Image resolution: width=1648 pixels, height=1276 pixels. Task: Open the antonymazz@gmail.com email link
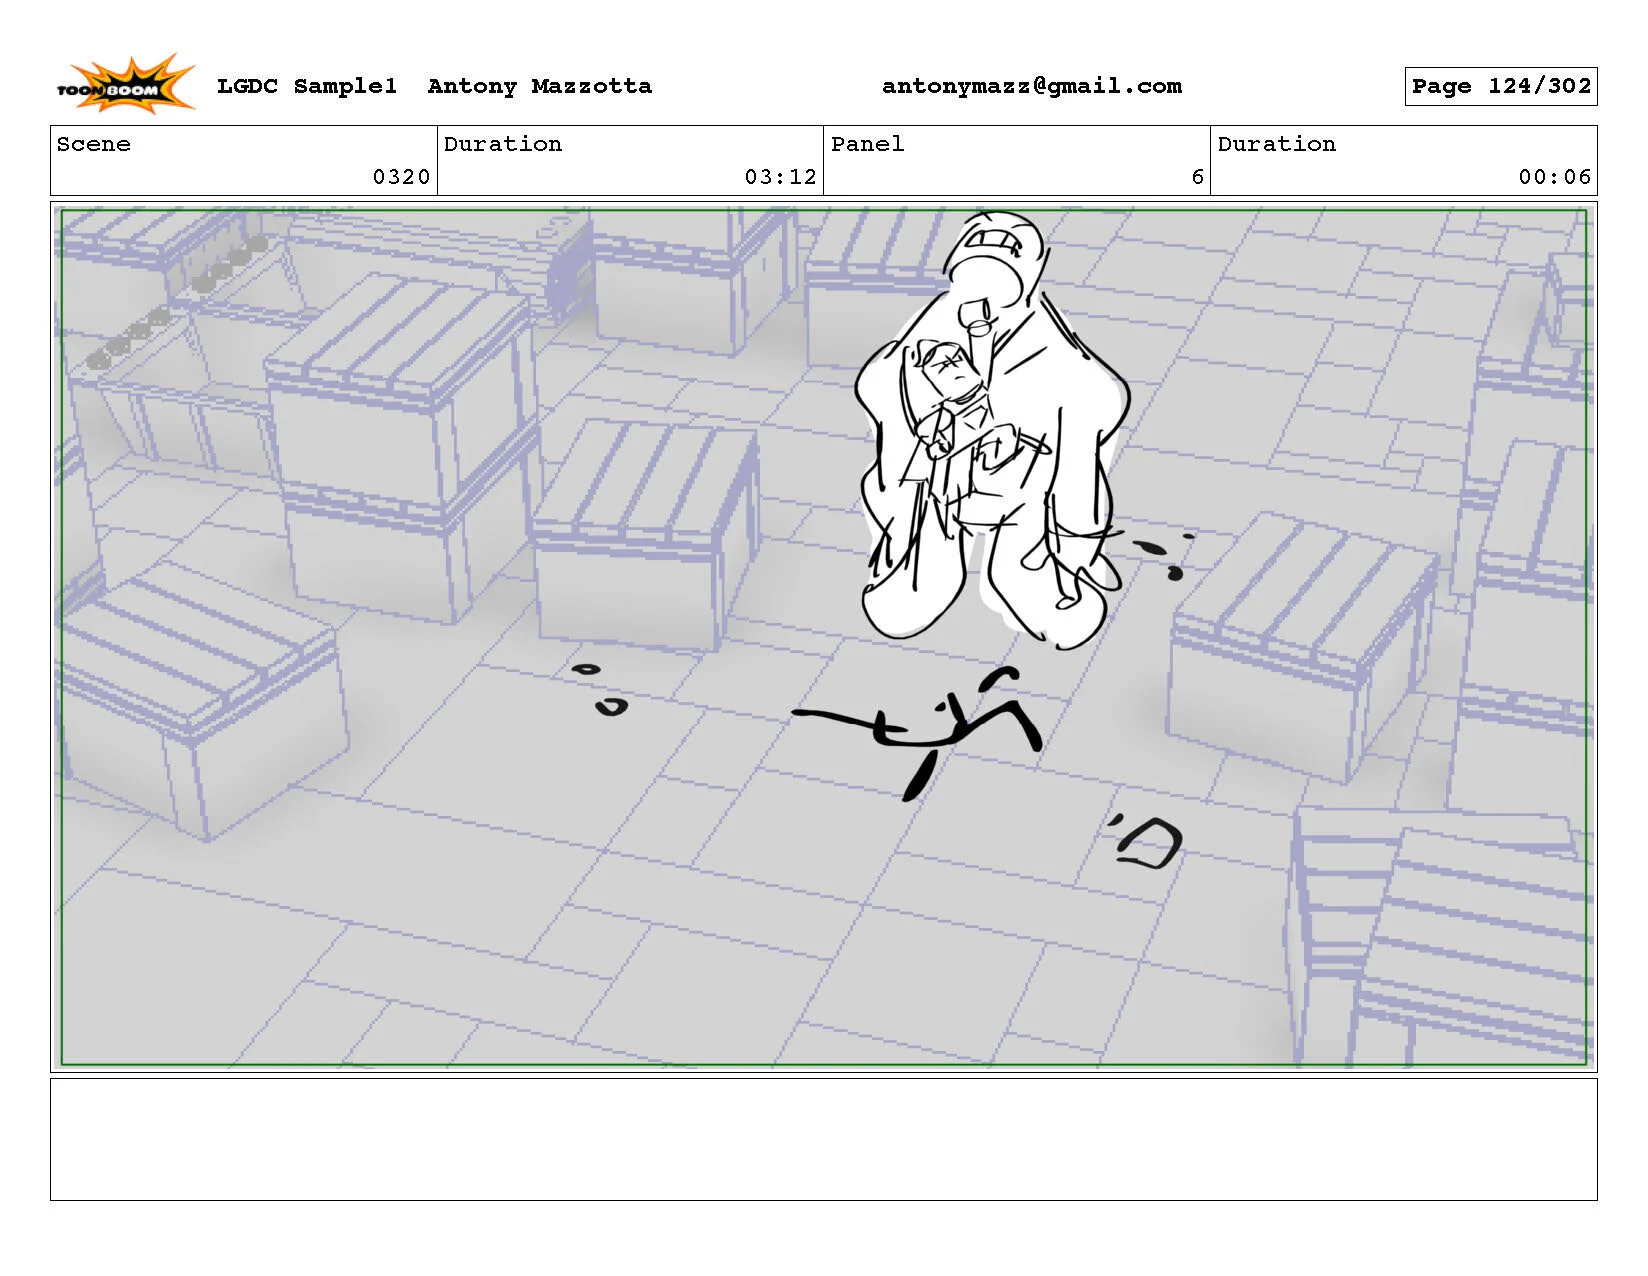pos(1032,86)
